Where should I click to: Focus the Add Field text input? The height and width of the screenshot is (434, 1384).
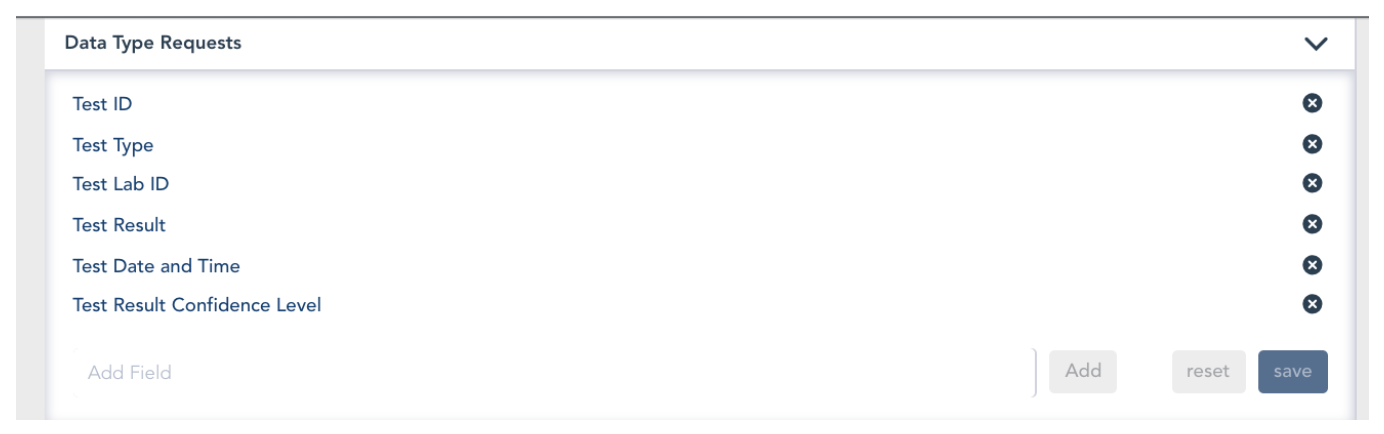click(552, 372)
